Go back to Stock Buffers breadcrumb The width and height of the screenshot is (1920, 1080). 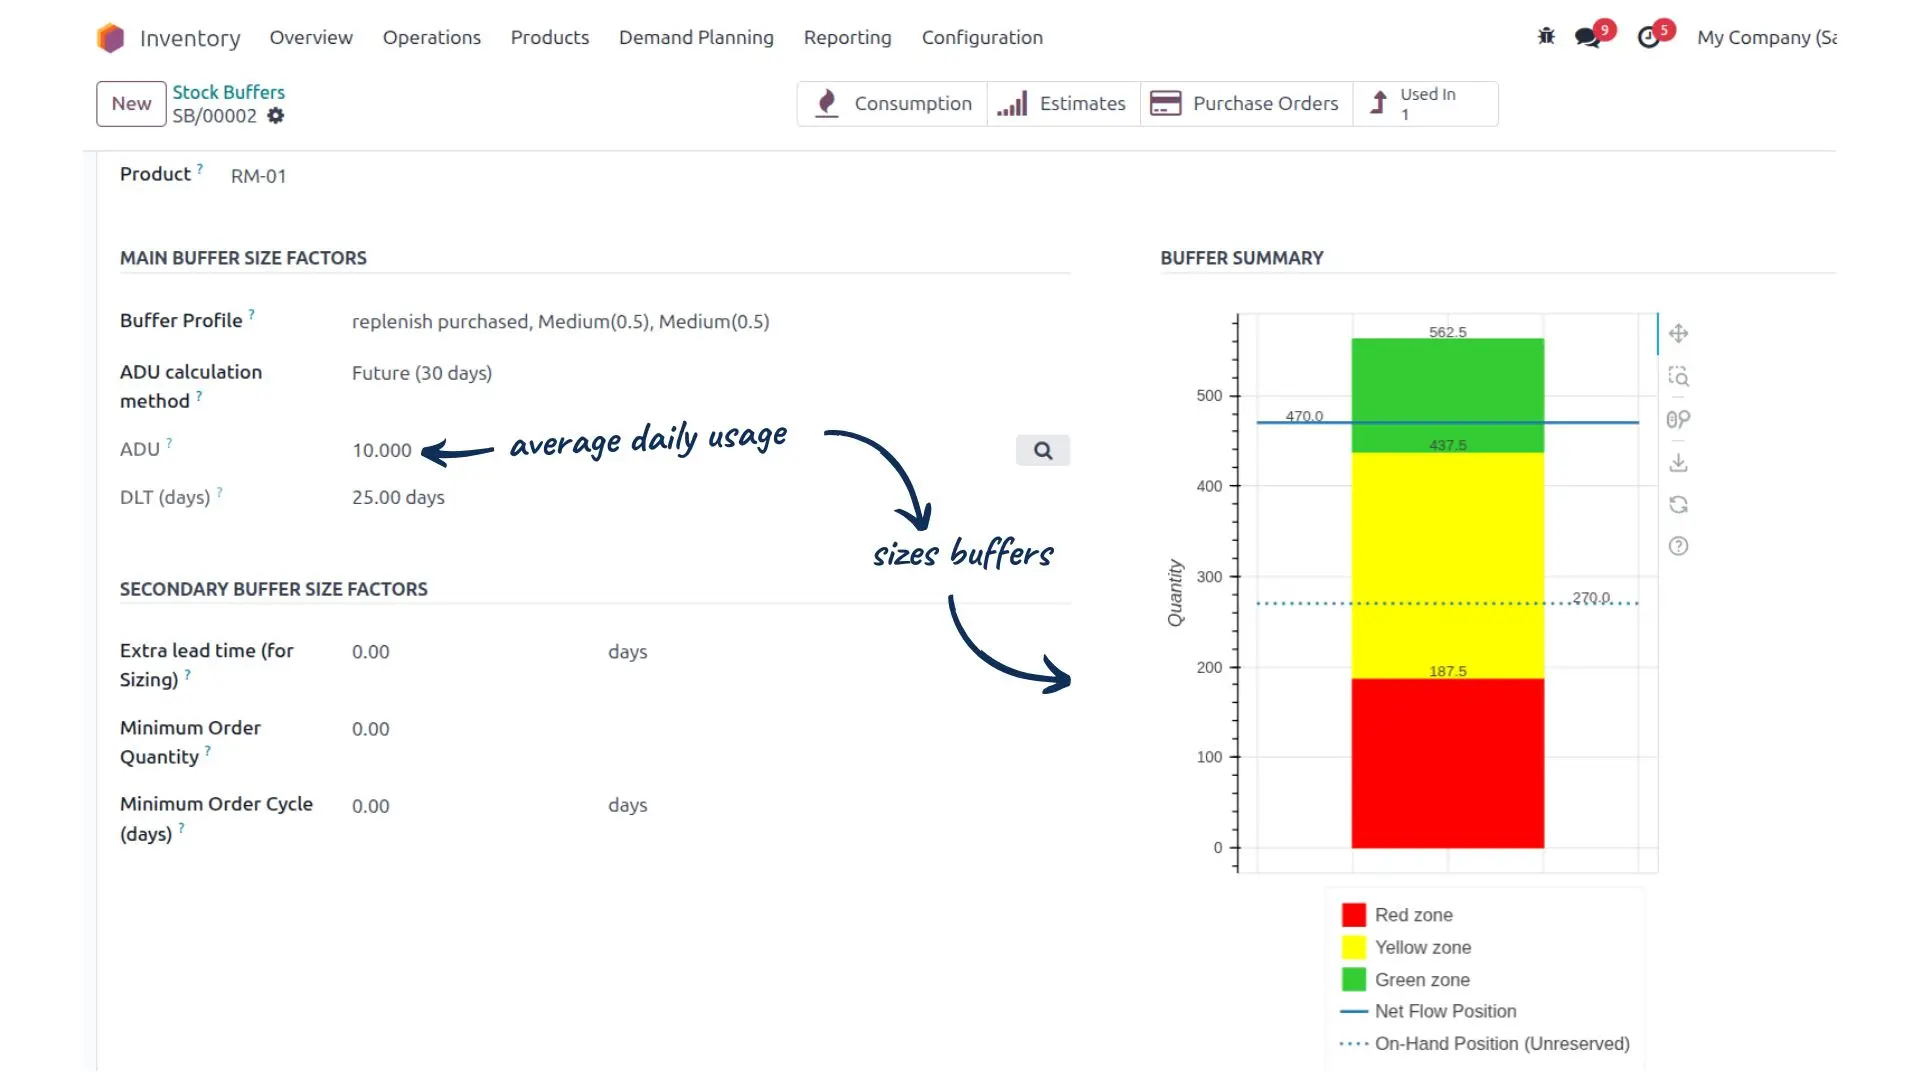tap(228, 92)
